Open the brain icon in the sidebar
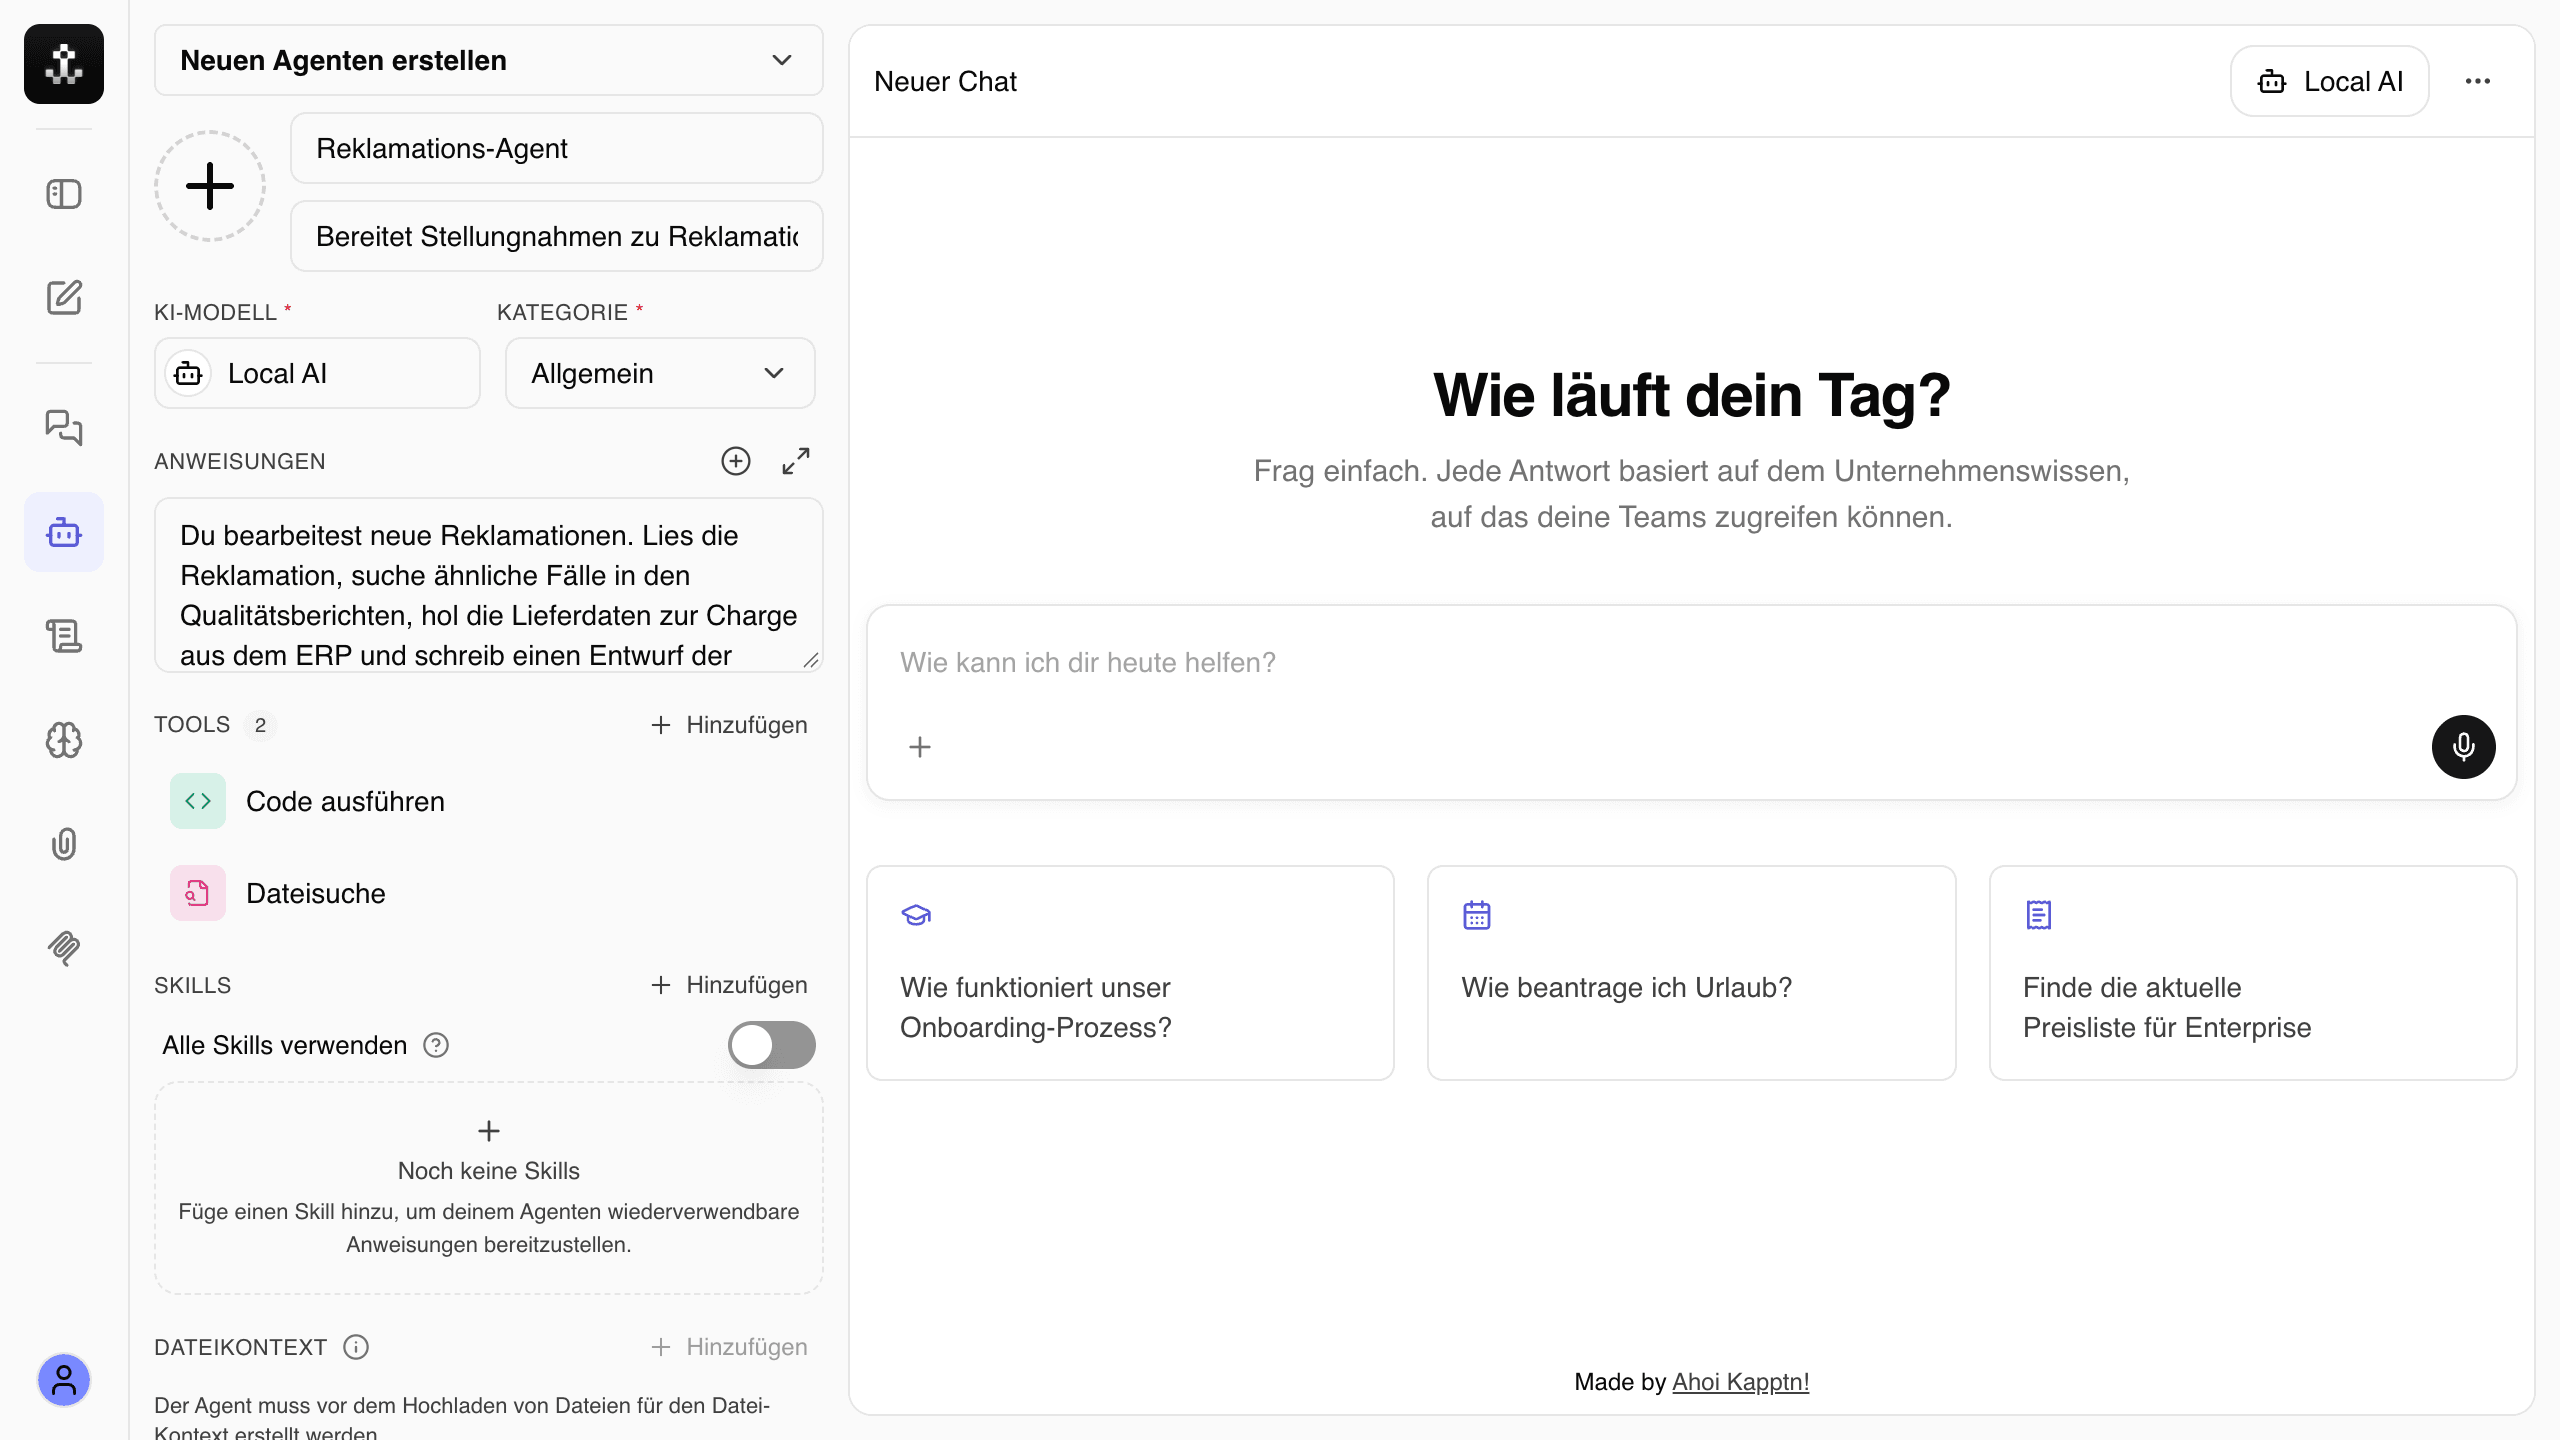 [64, 740]
